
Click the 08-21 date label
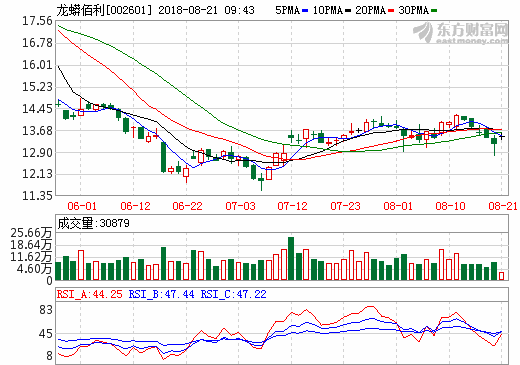click(x=503, y=206)
